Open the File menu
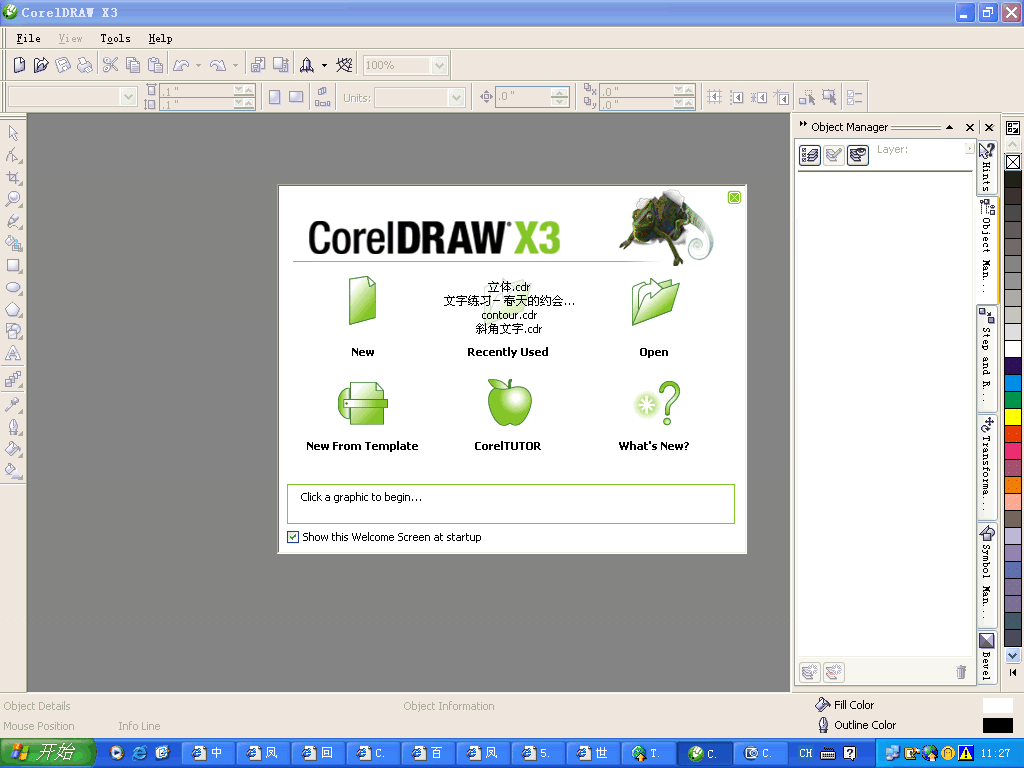 pyautogui.click(x=28, y=39)
